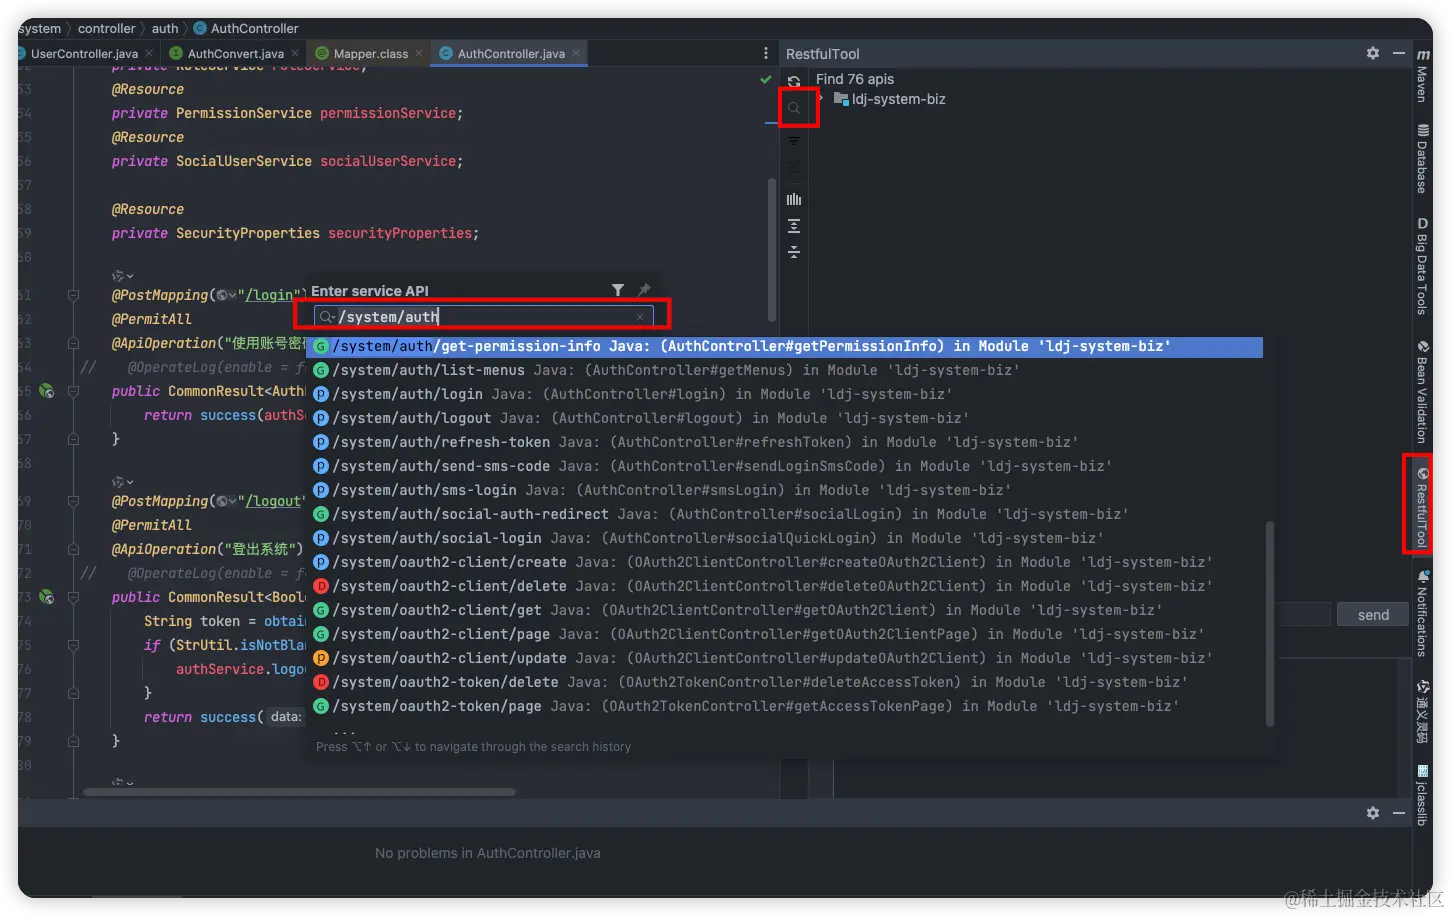Open the inlay hint above @PostMapping logout
This screenshot has width=1451, height=916.
[122, 481]
